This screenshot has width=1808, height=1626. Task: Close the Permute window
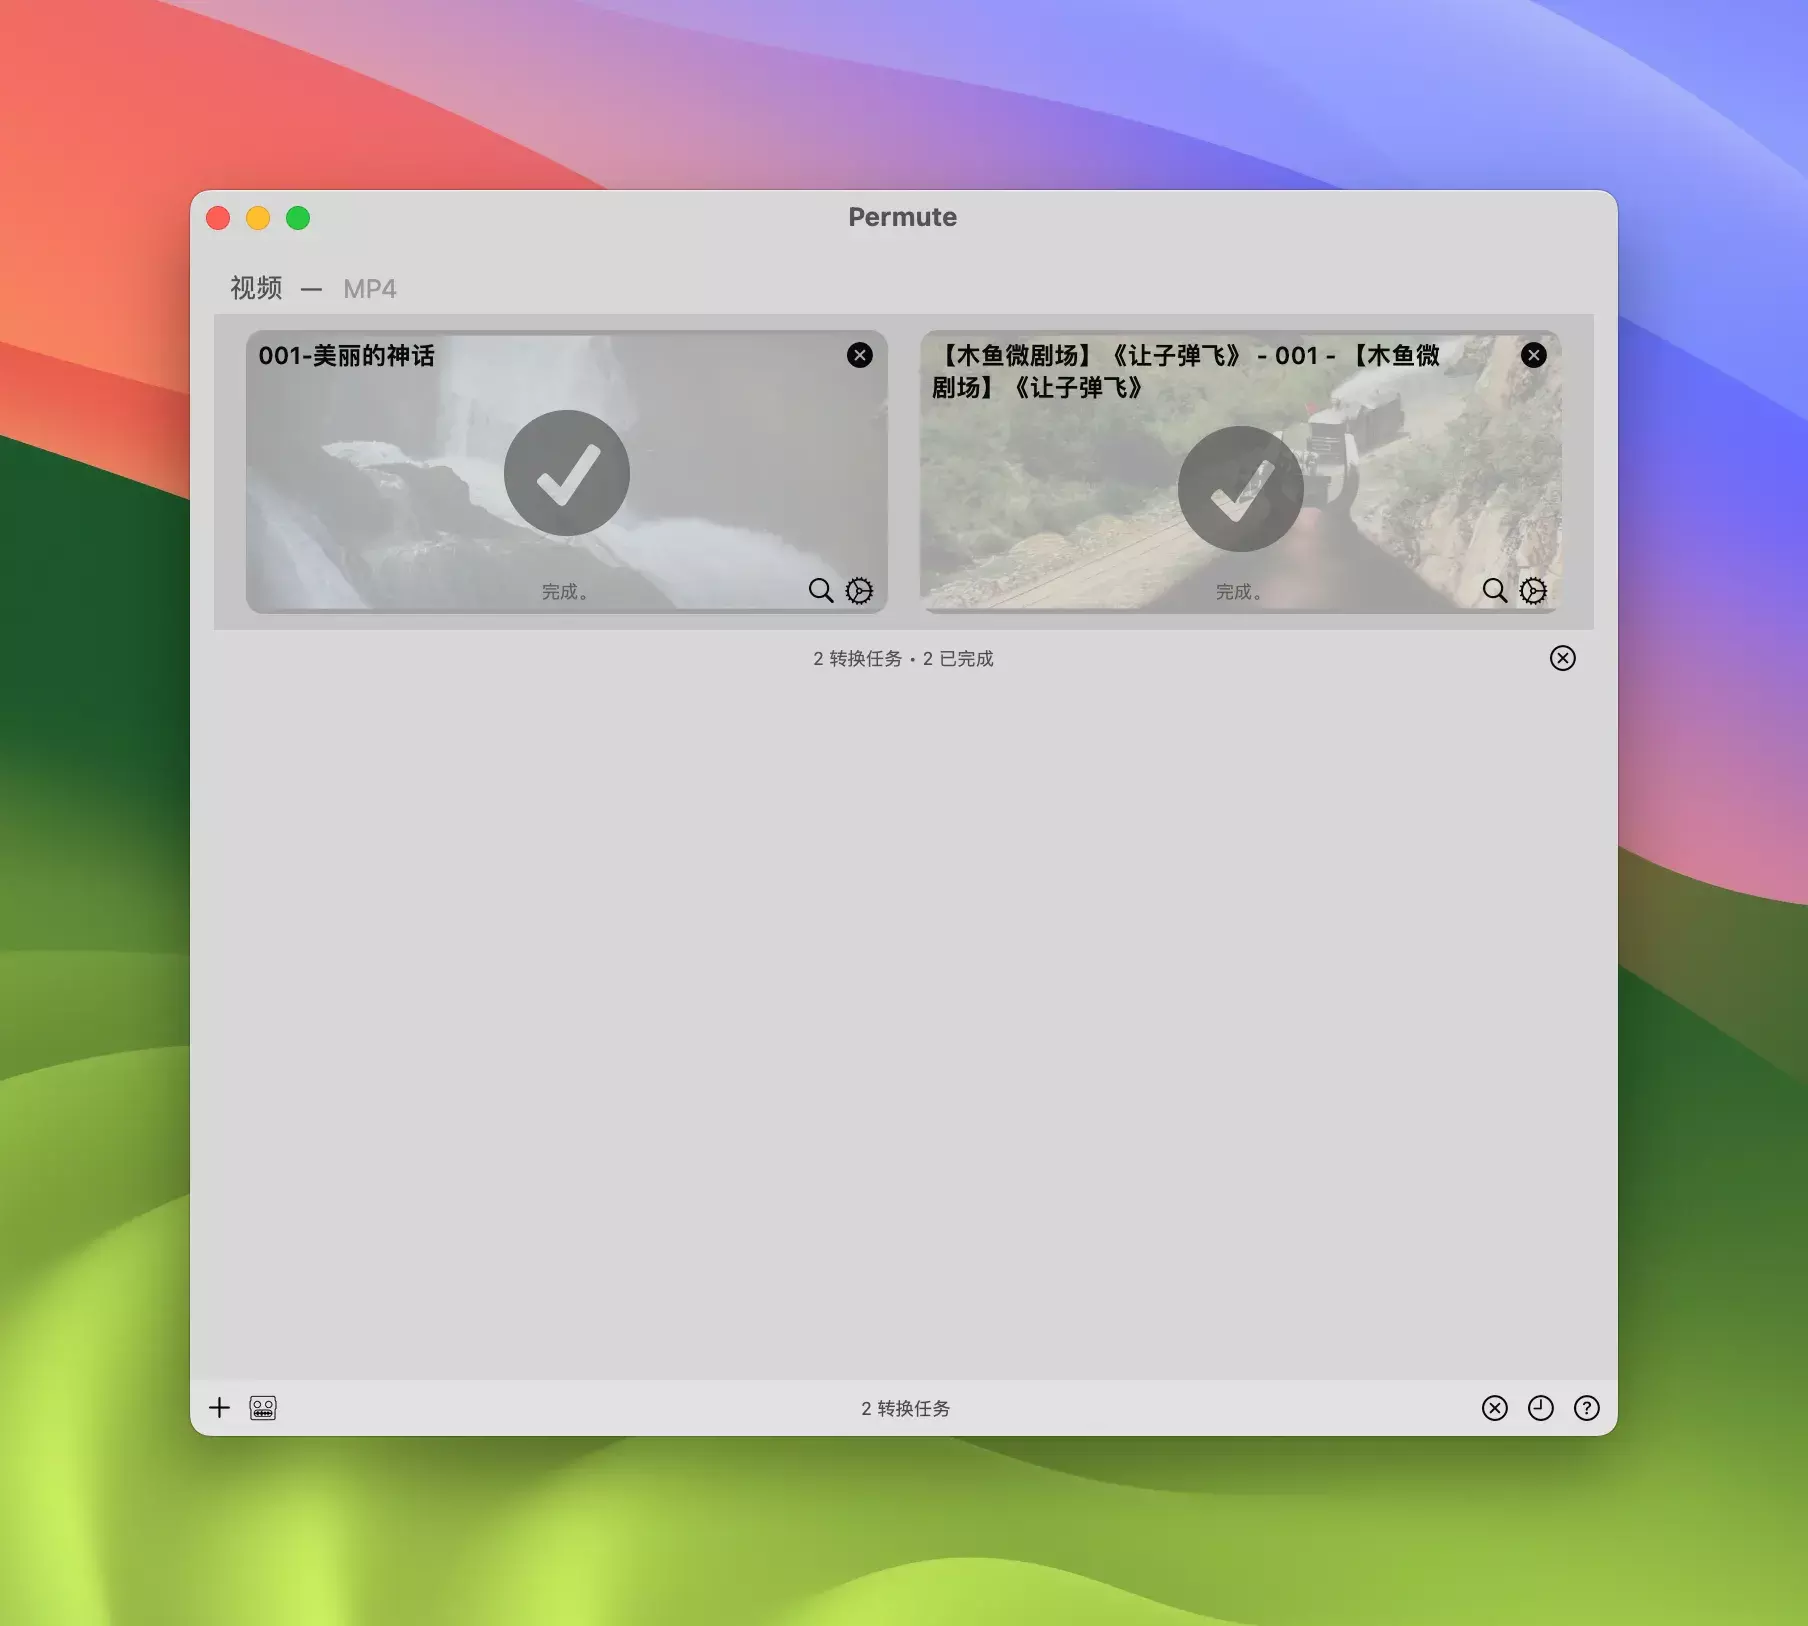coord(218,218)
